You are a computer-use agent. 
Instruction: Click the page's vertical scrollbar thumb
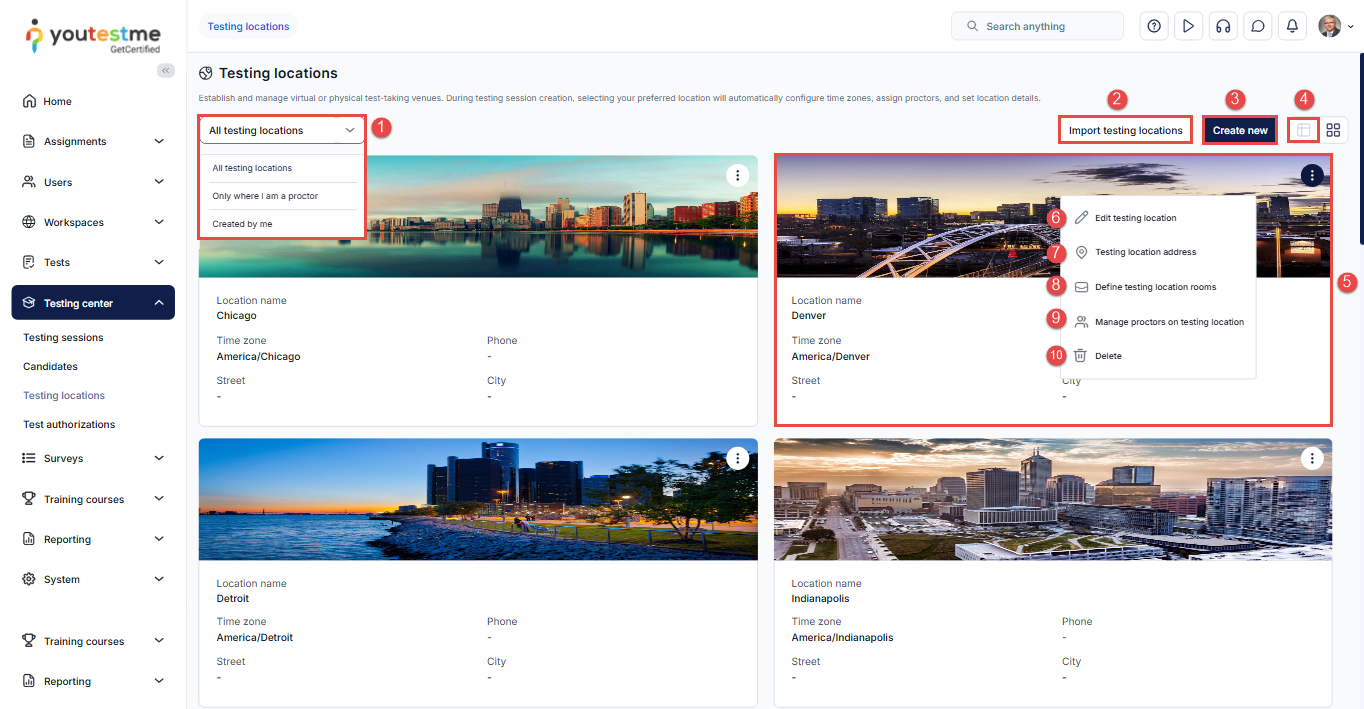pos(1360,150)
